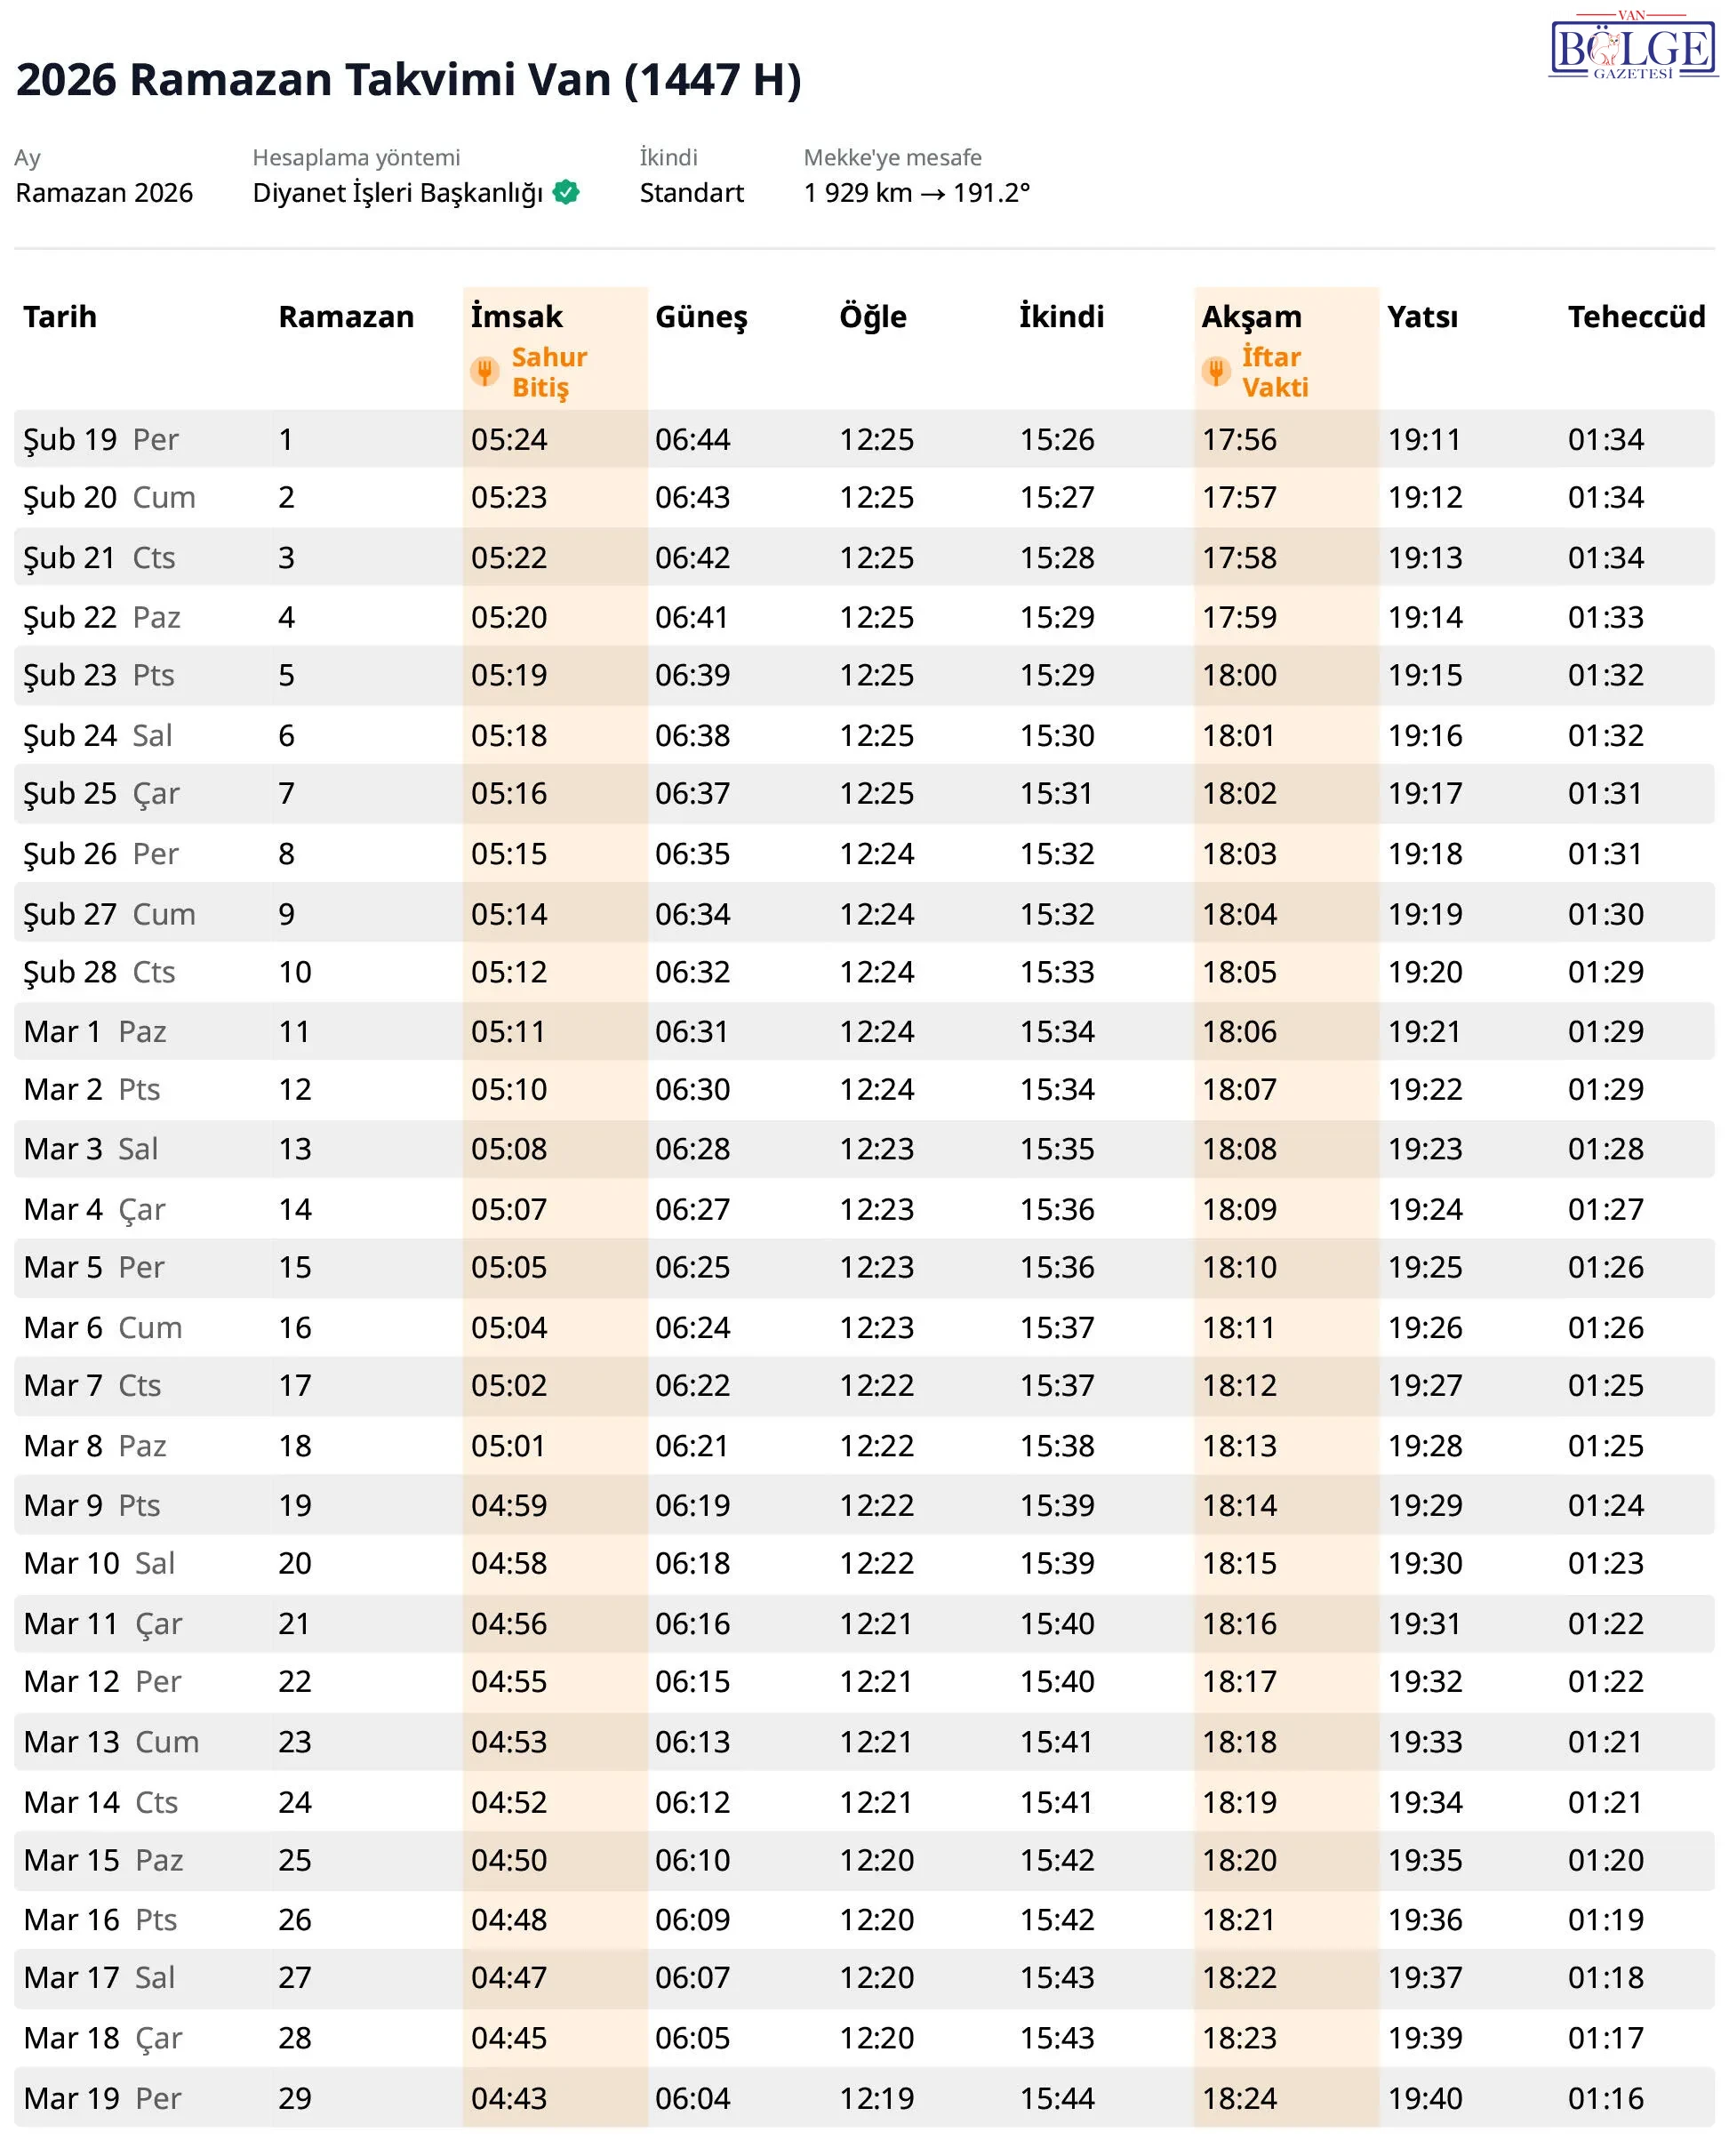
Task: Click the 18:00 iftar time for Şub 23
Action: (x=1239, y=675)
